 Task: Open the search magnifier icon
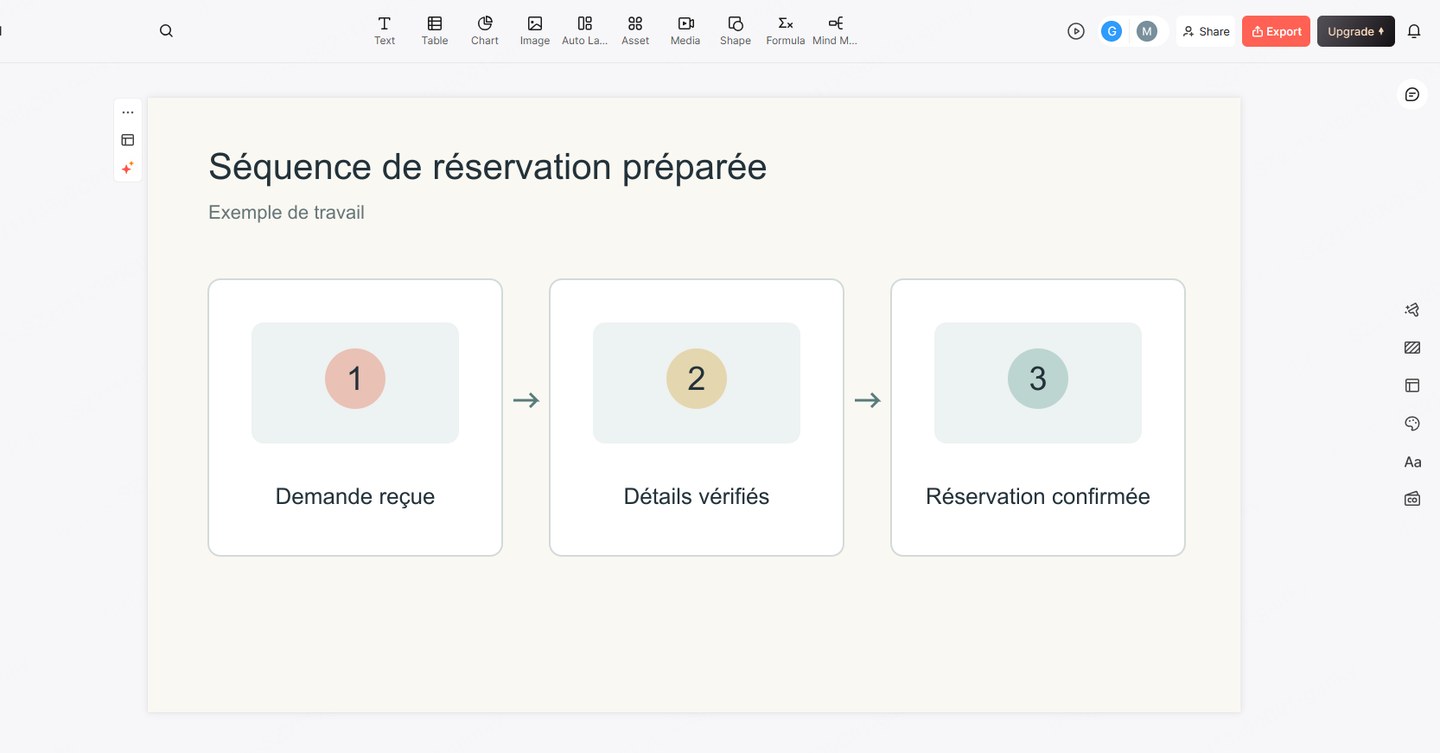click(166, 31)
